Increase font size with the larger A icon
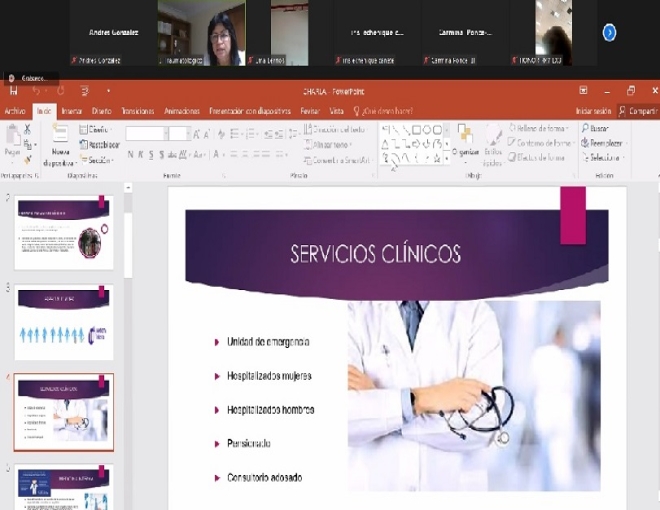Viewport: 660px width, 510px height. click(196, 134)
